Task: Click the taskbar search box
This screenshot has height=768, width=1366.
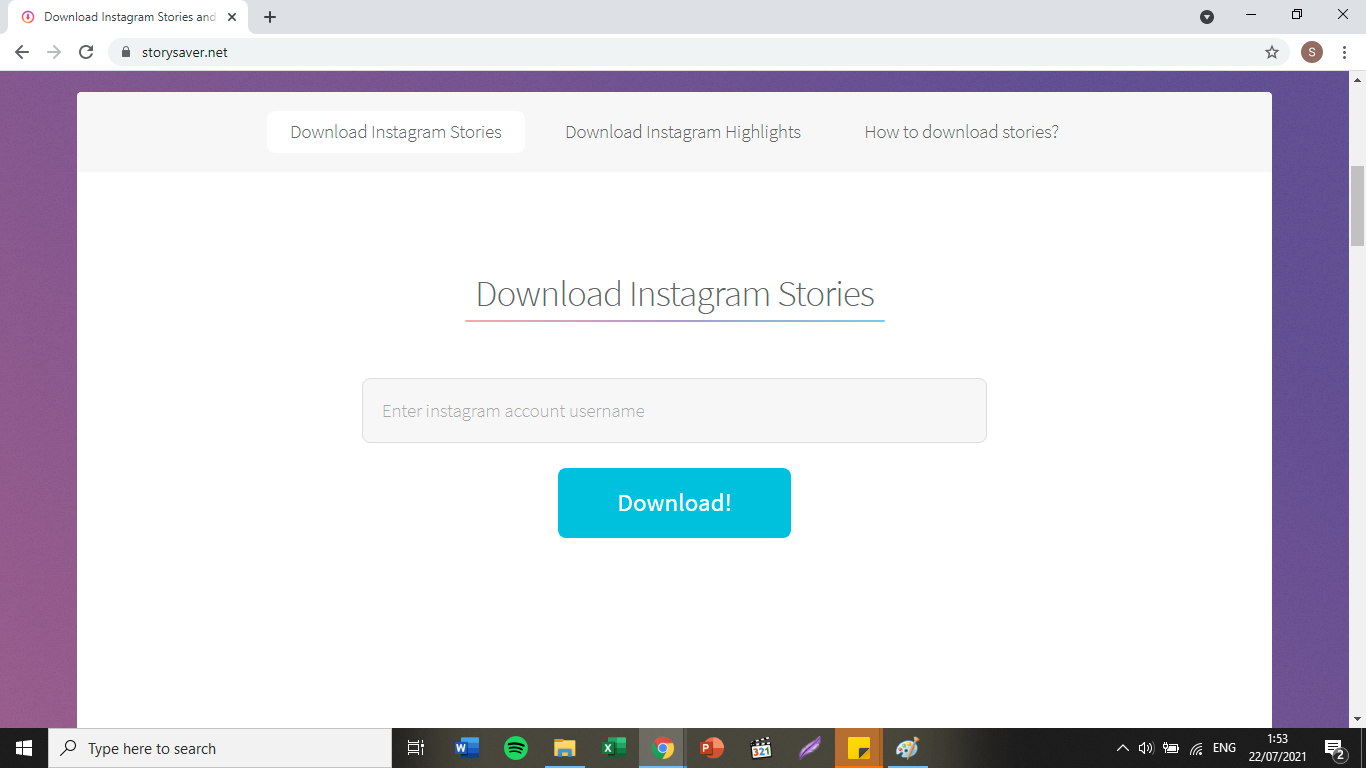Action: pyautogui.click(x=220, y=748)
